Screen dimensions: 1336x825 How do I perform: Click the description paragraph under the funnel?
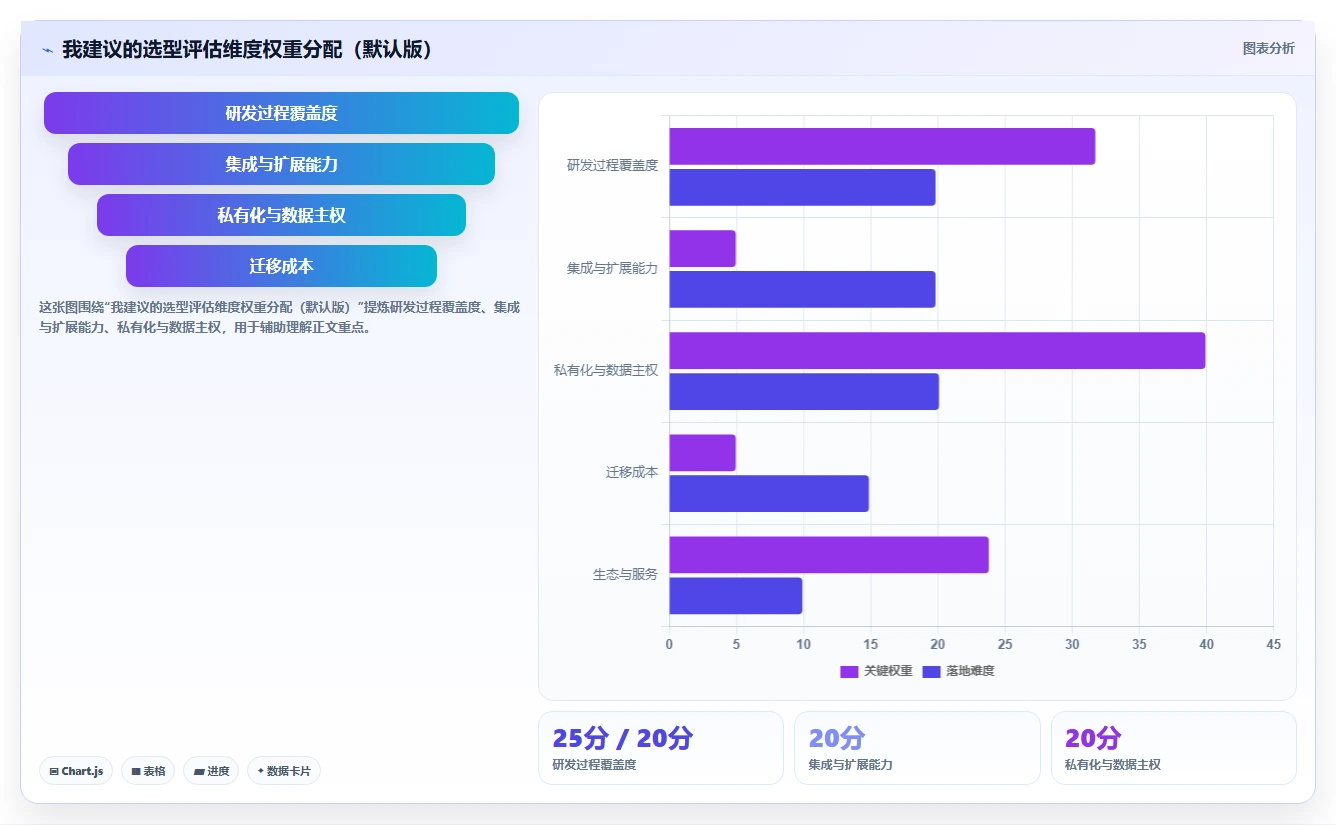pyautogui.click(x=280, y=317)
